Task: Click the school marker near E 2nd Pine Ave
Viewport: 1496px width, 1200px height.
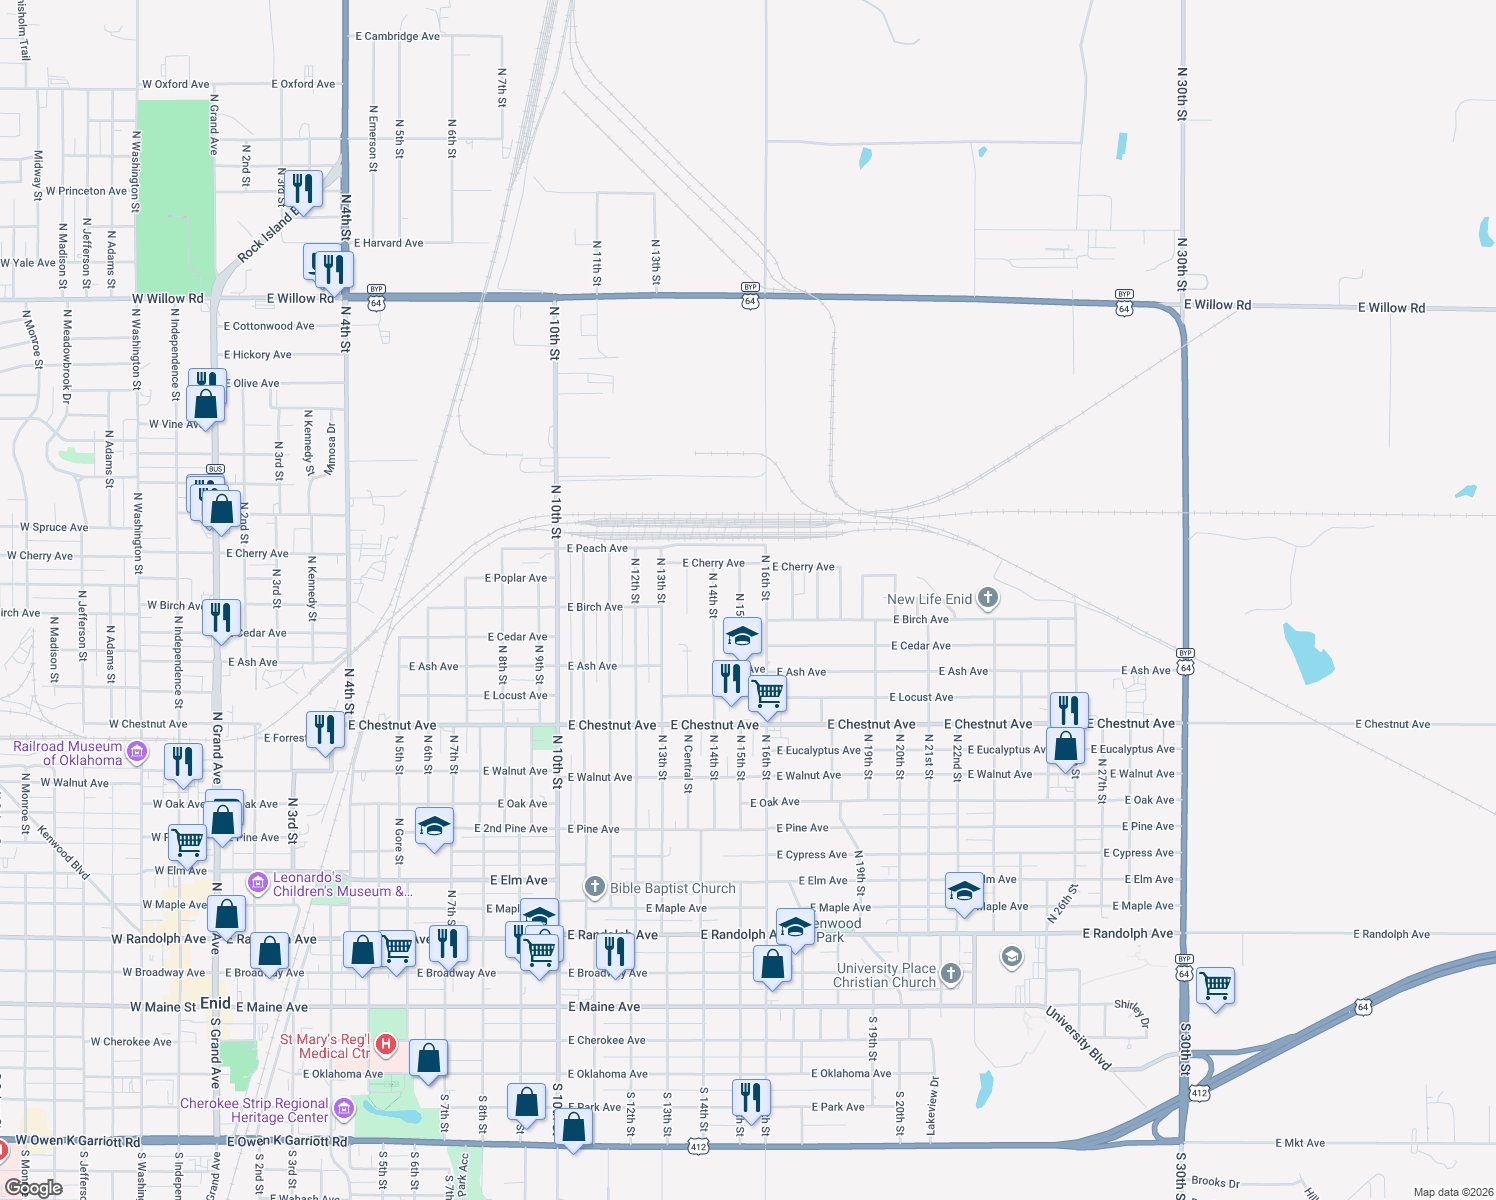Action: [434, 828]
